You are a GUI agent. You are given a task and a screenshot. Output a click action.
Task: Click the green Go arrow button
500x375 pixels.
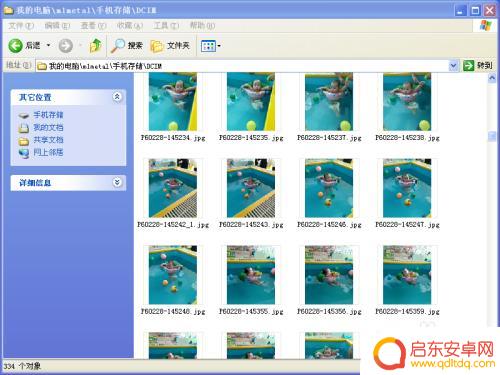468,66
